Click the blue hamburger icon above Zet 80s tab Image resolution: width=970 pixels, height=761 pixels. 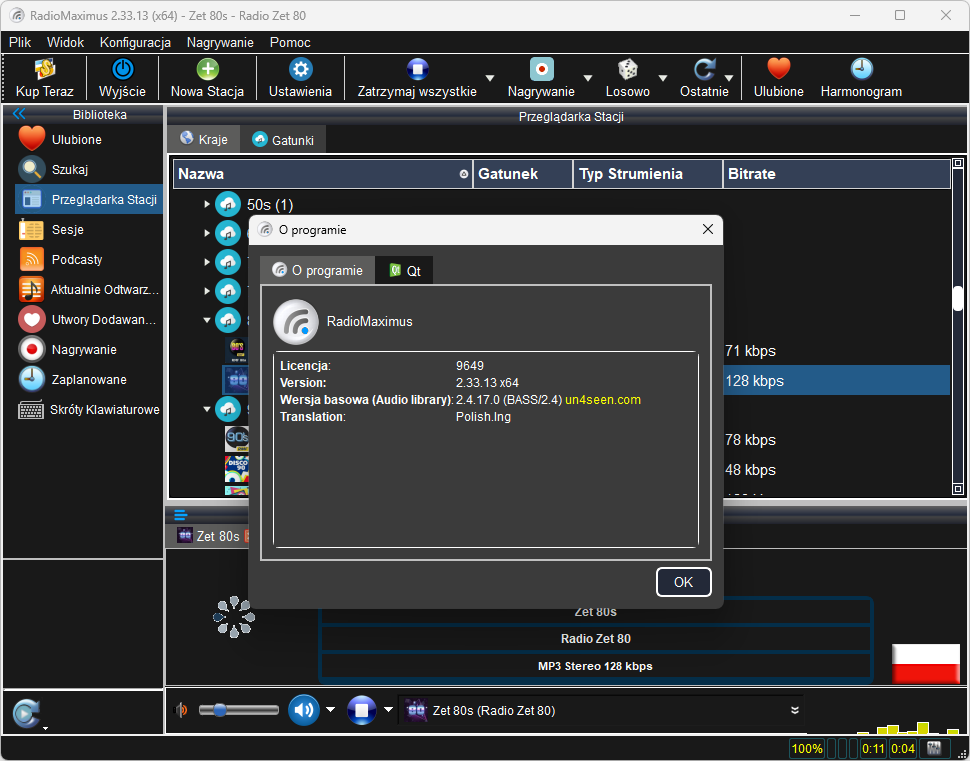pyautogui.click(x=181, y=515)
